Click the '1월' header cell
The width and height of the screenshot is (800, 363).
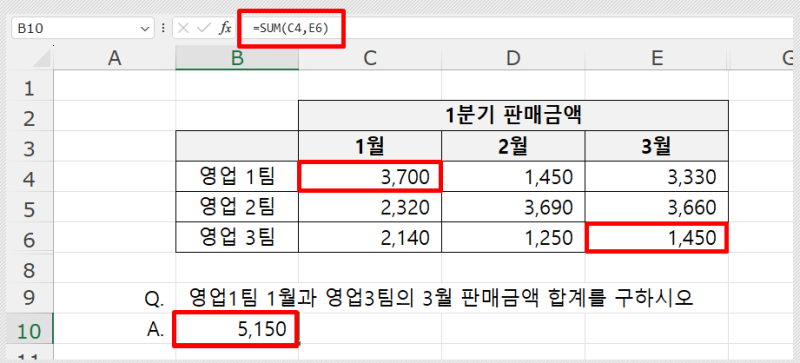(x=370, y=146)
